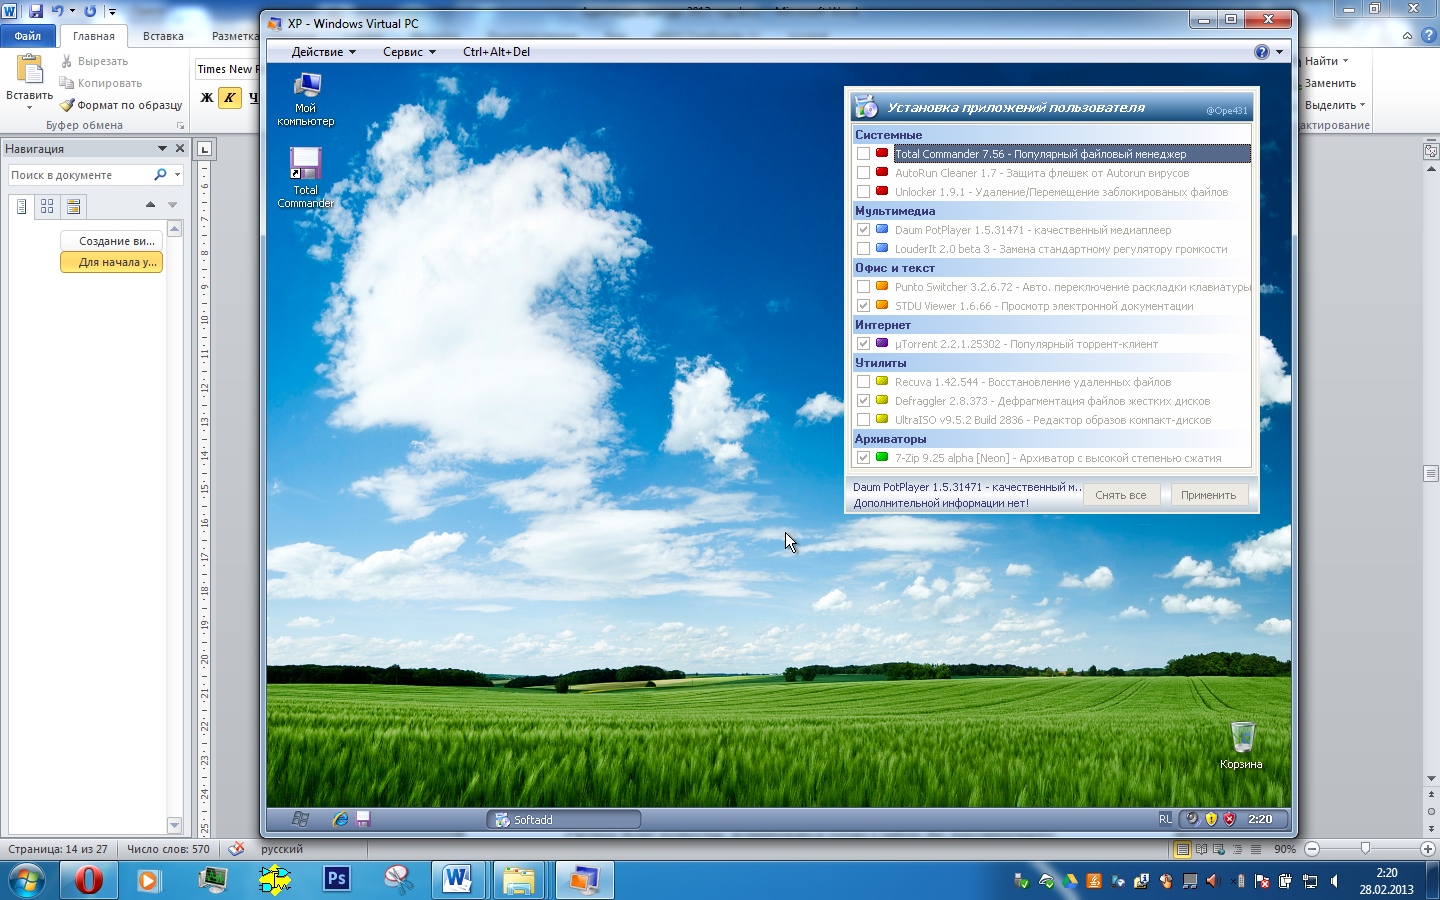1440x900 pixels.
Task: Open the Найти dropdown arrow in Word ribbon
Action: (1345, 61)
